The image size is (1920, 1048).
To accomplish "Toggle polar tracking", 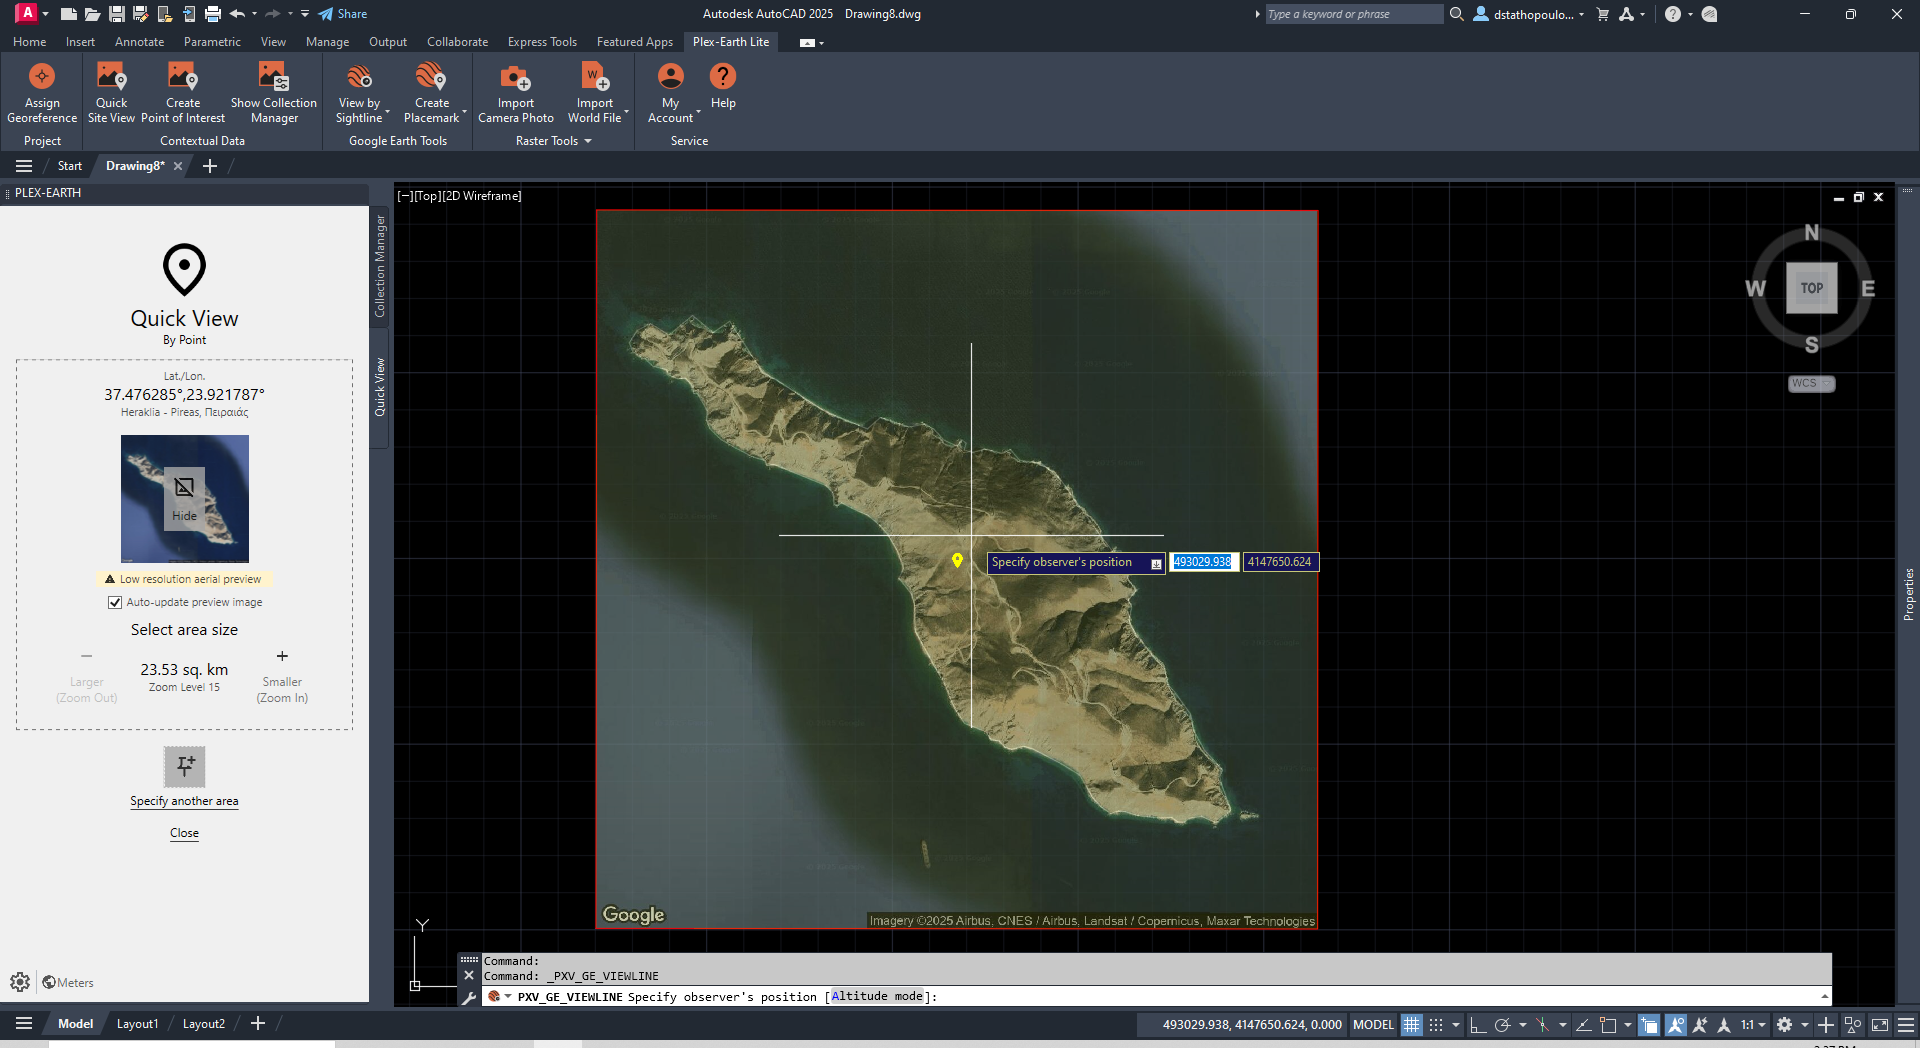I will click(x=1502, y=1024).
